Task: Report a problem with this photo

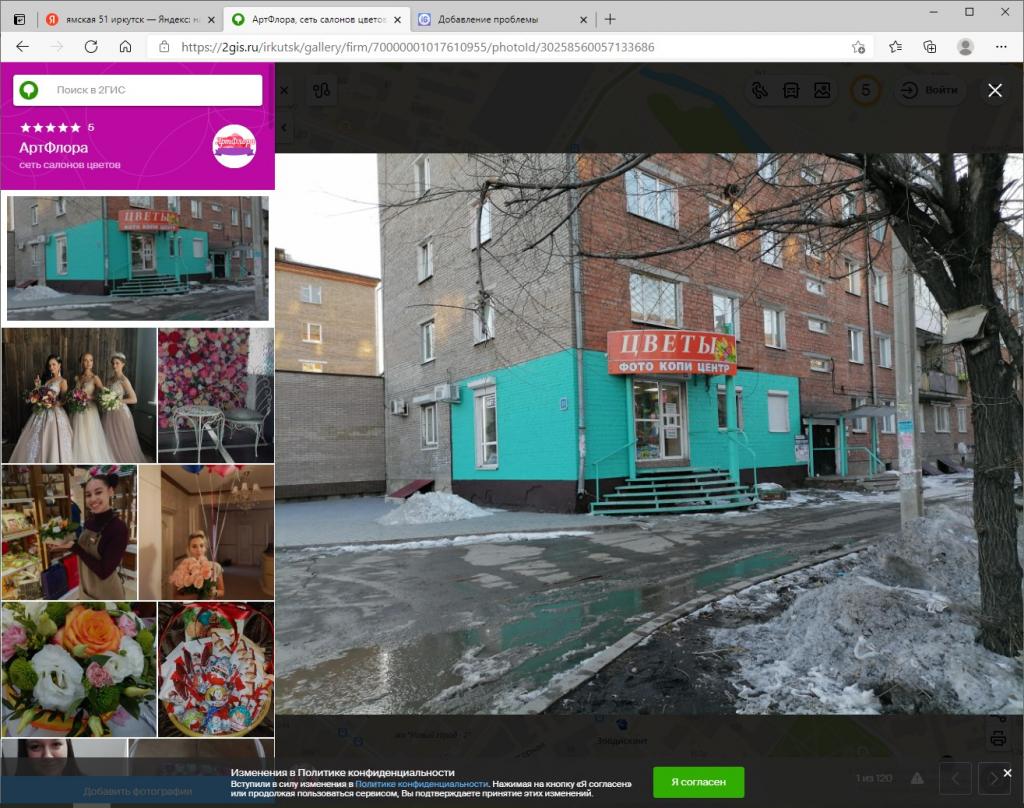Action: click(x=916, y=778)
